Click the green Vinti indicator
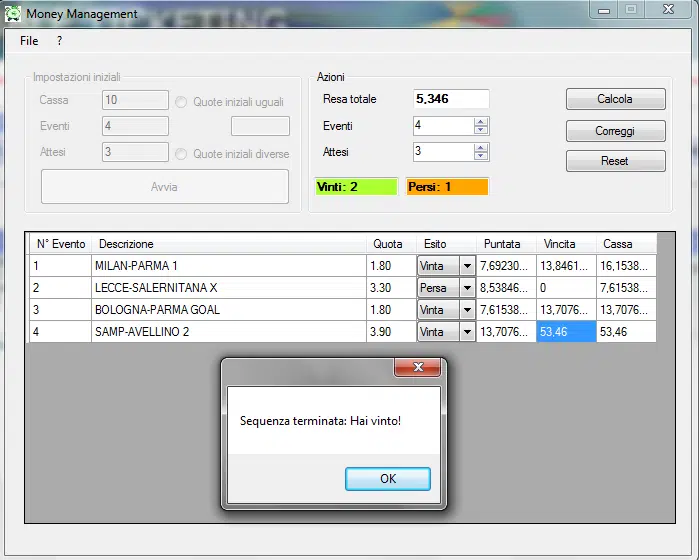Image resolution: width=699 pixels, height=560 pixels. coord(356,187)
